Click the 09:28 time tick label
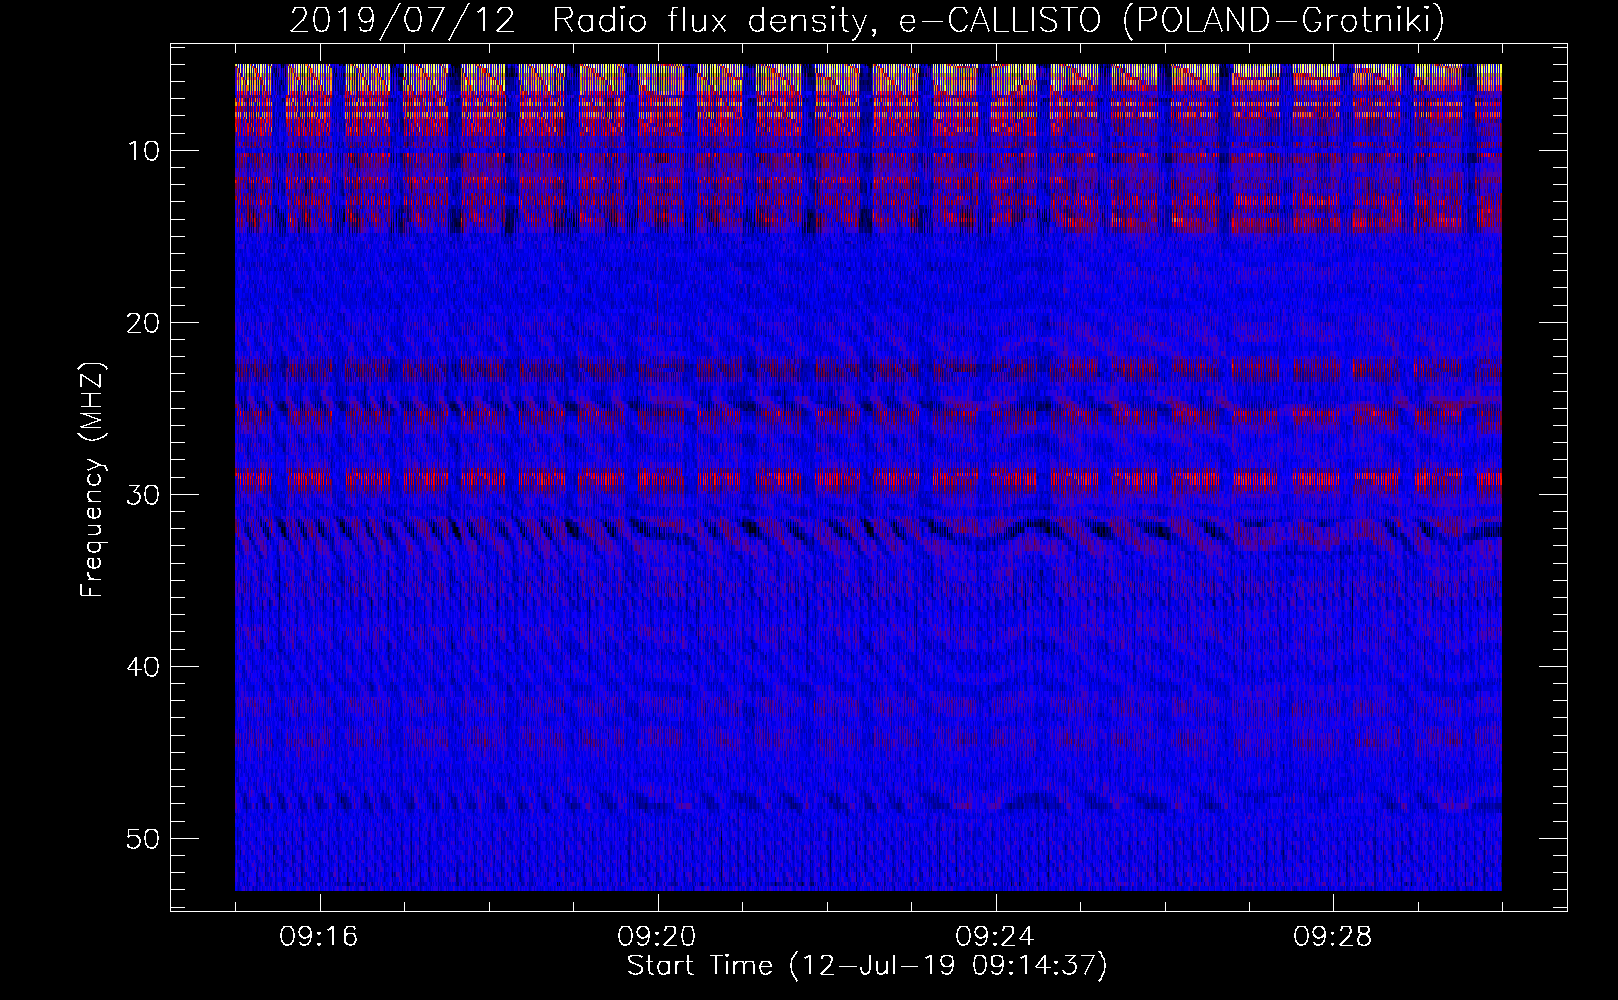Viewport: 1618px width, 1000px height. [x=1333, y=937]
